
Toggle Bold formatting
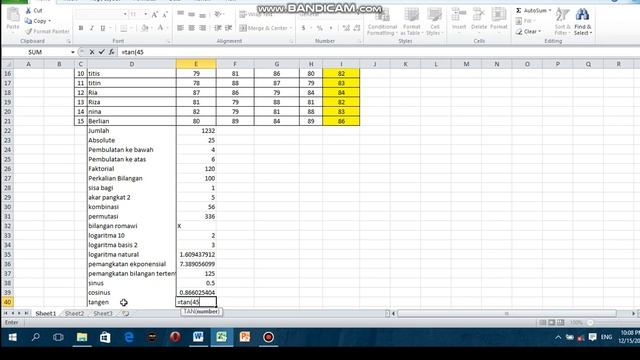point(81,28)
